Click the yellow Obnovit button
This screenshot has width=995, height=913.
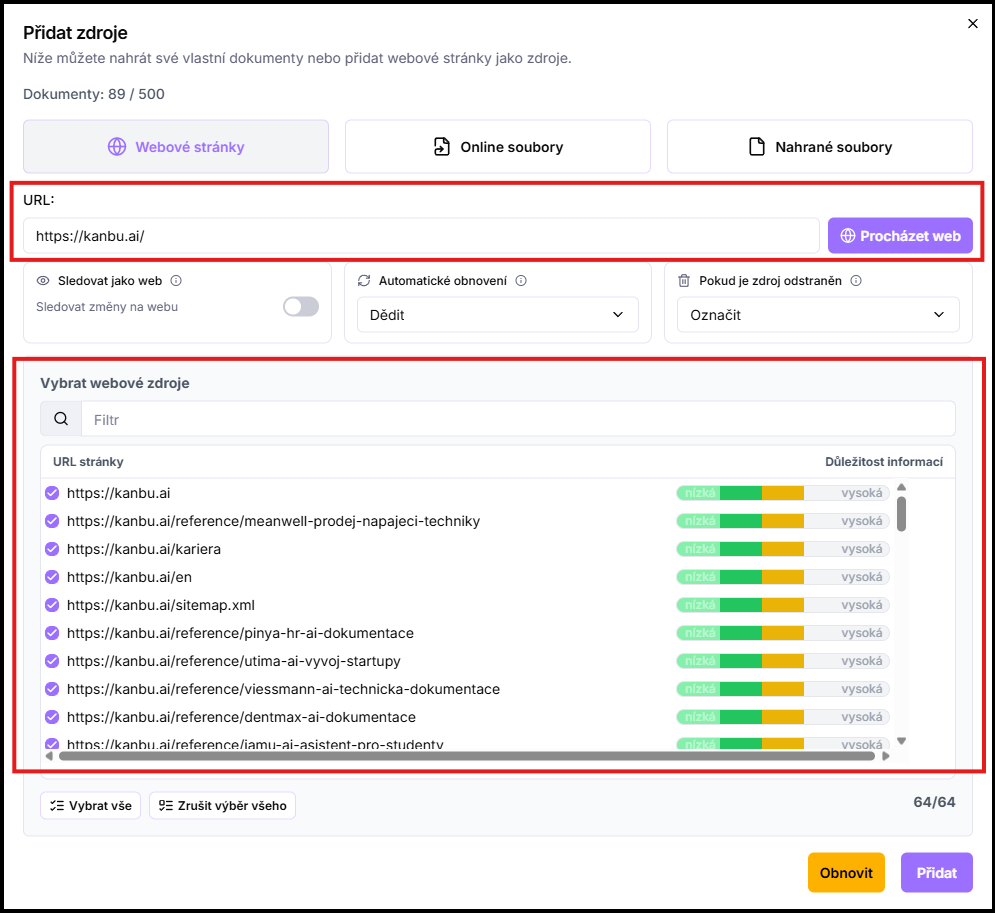pos(846,872)
